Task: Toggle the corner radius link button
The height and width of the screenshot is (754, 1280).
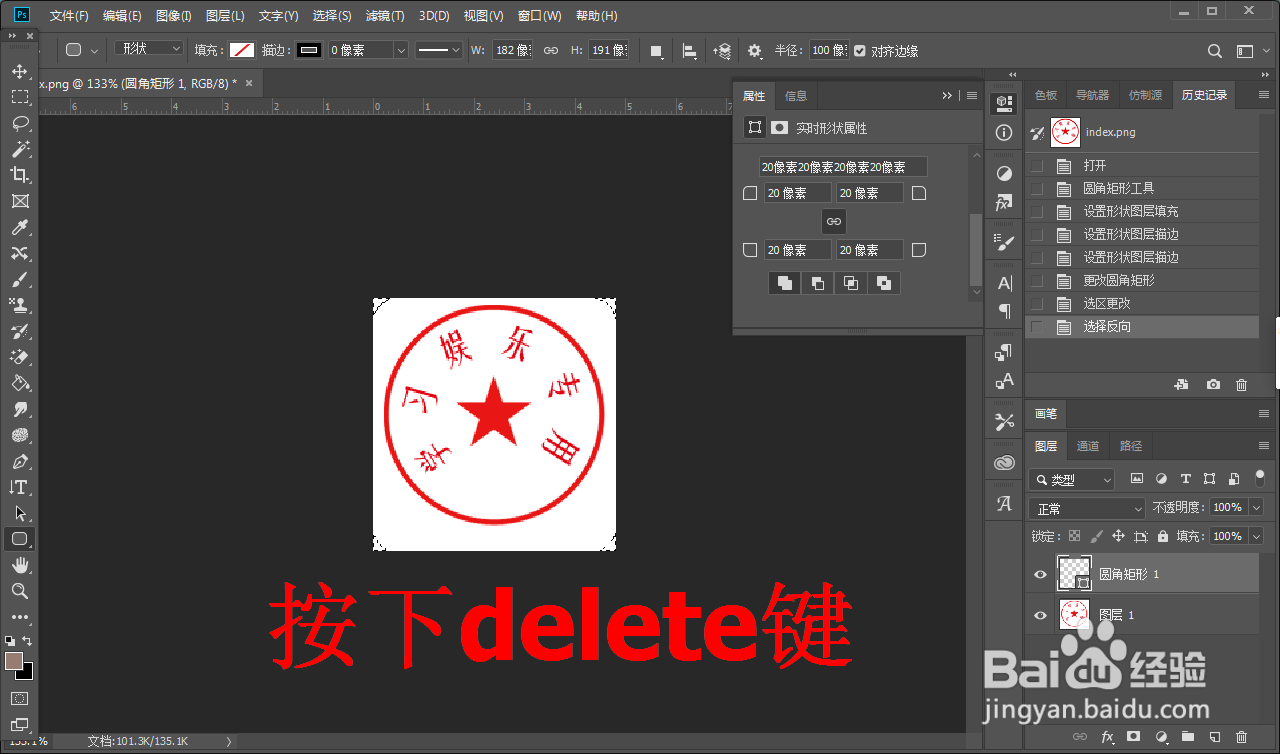Action: 834,221
